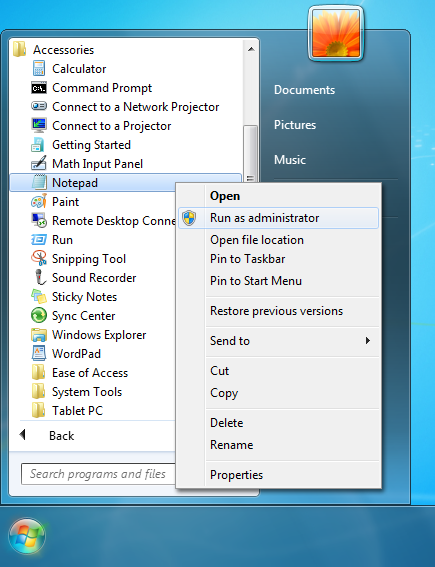The width and height of the screenshot is (435, 567).
Task: Choose Open in the context menu
Action: 278,196
